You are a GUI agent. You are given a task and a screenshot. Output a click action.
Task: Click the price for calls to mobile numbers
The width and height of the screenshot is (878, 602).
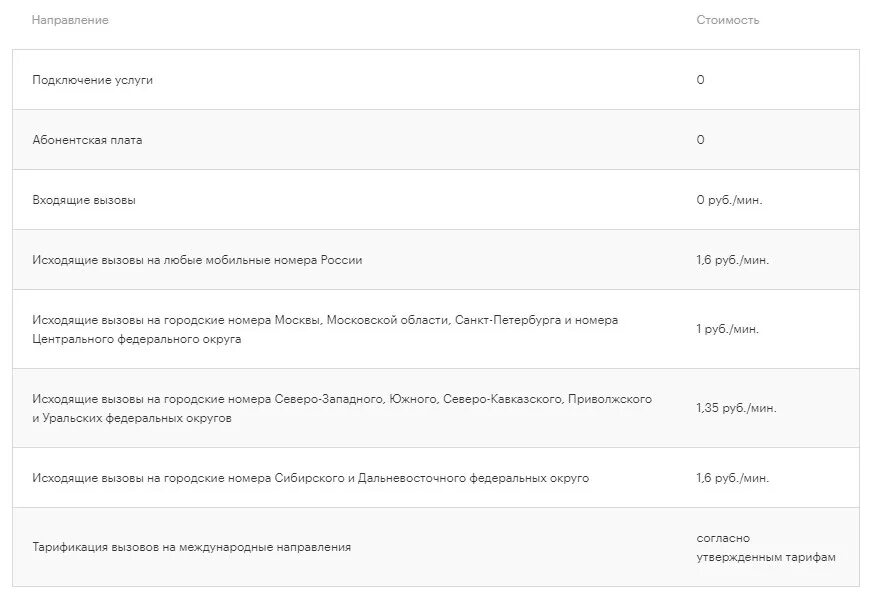[x=733, y=260]
